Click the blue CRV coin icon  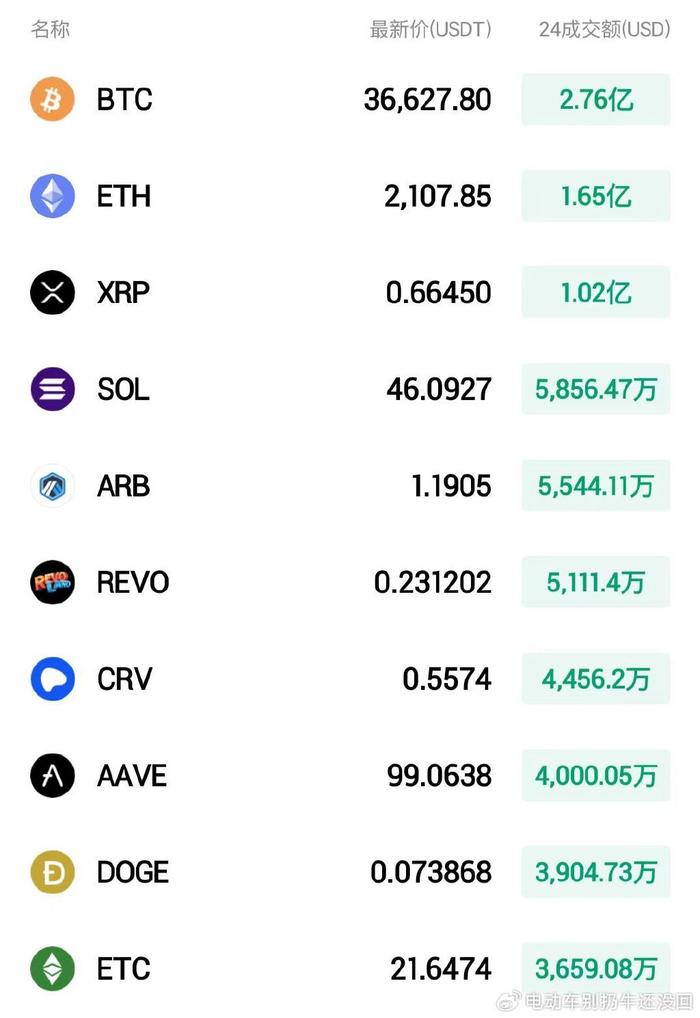coord(52,679)
